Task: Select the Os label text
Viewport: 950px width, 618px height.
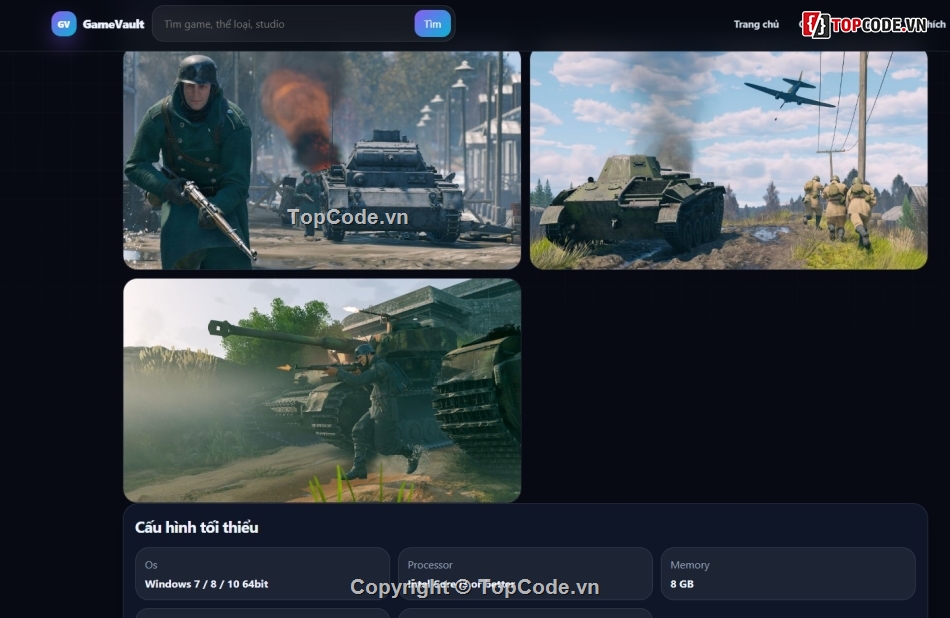Action: (151, 565)
